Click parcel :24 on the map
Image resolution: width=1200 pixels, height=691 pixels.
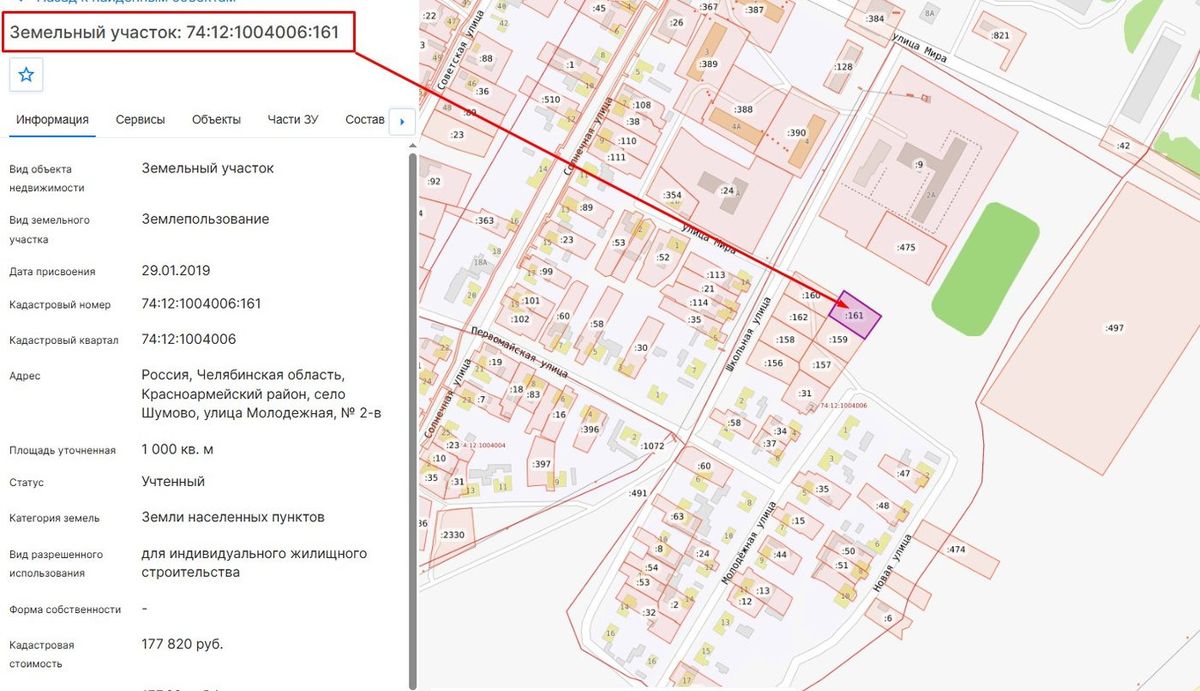tap(727, 189)
